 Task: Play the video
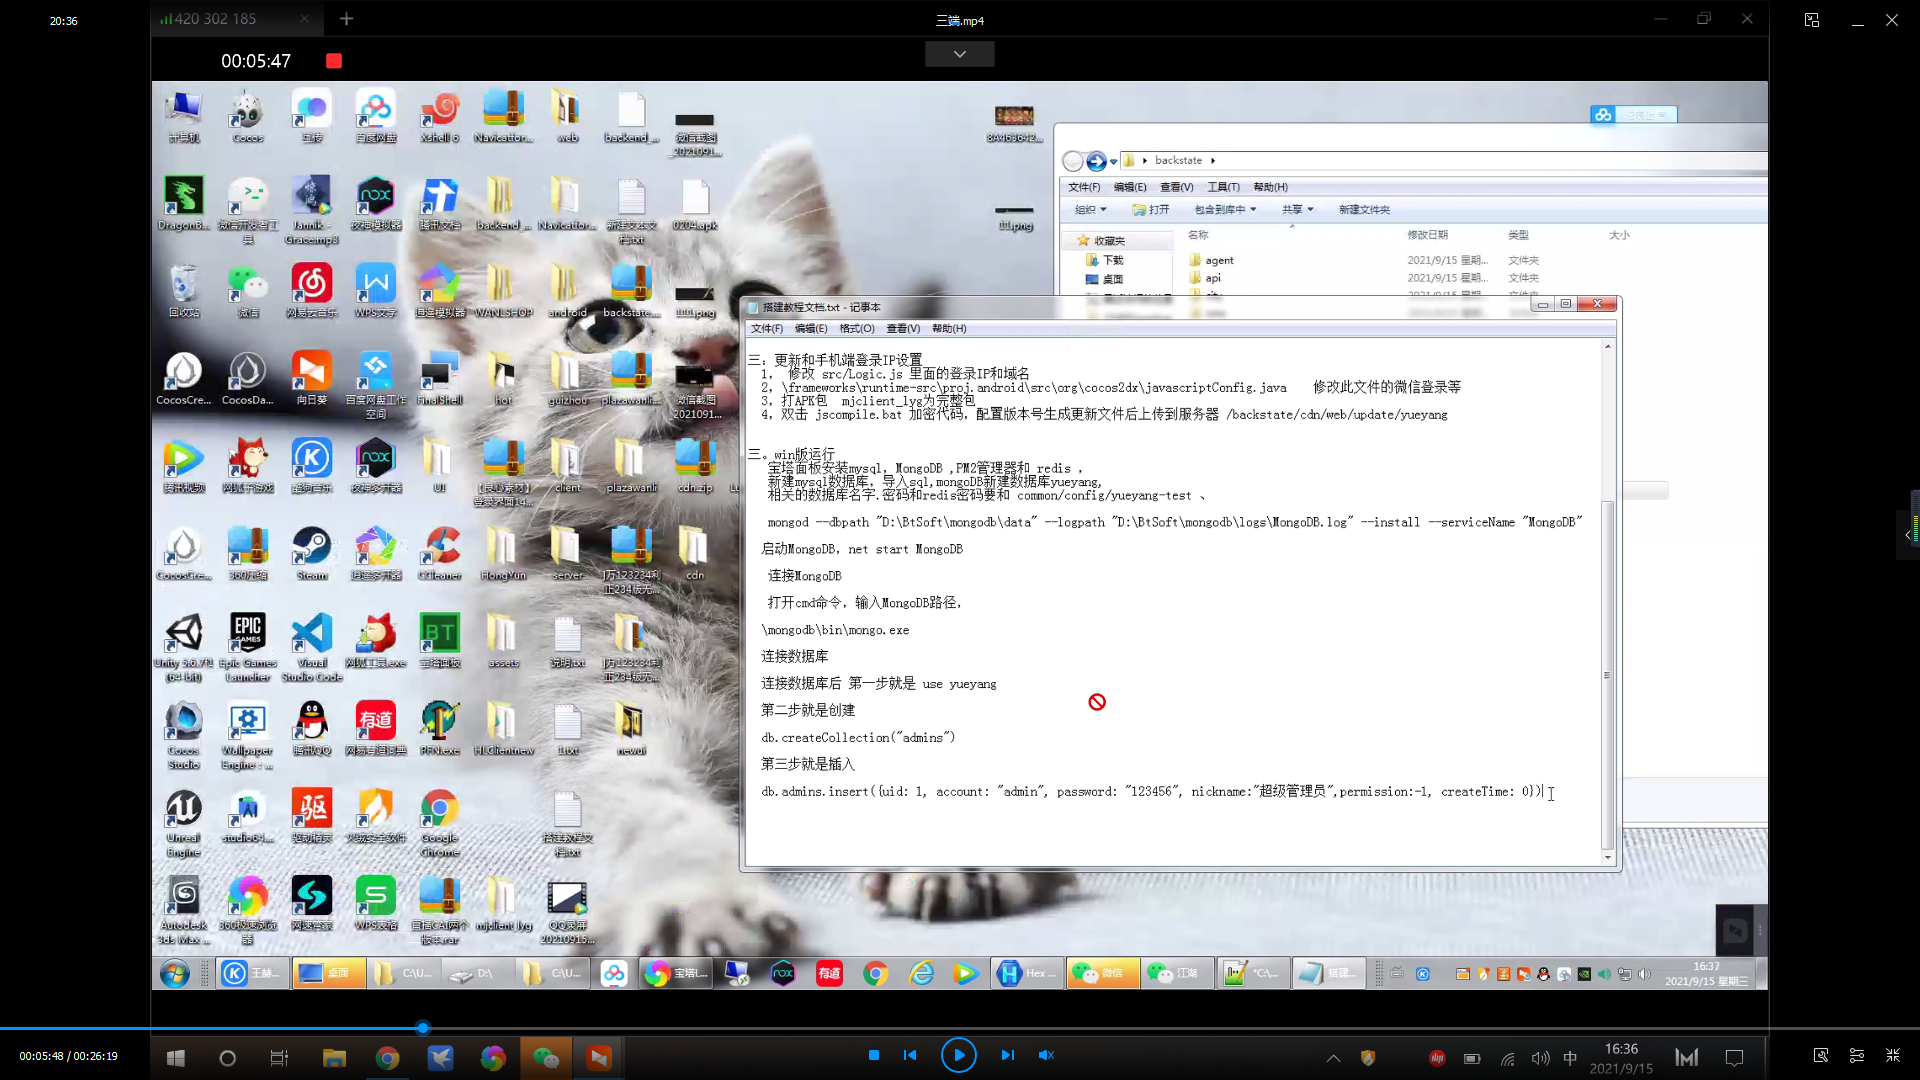tap(958, 1055)
